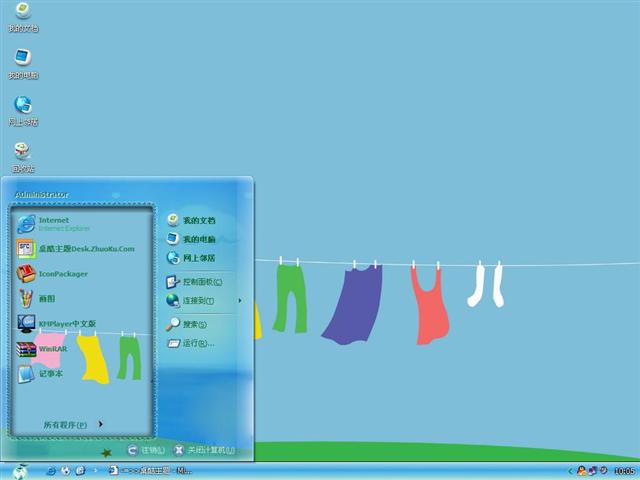This screenshot has width=640, height=480.
Task: Open 画图 paint program
Action: [82, 298]
